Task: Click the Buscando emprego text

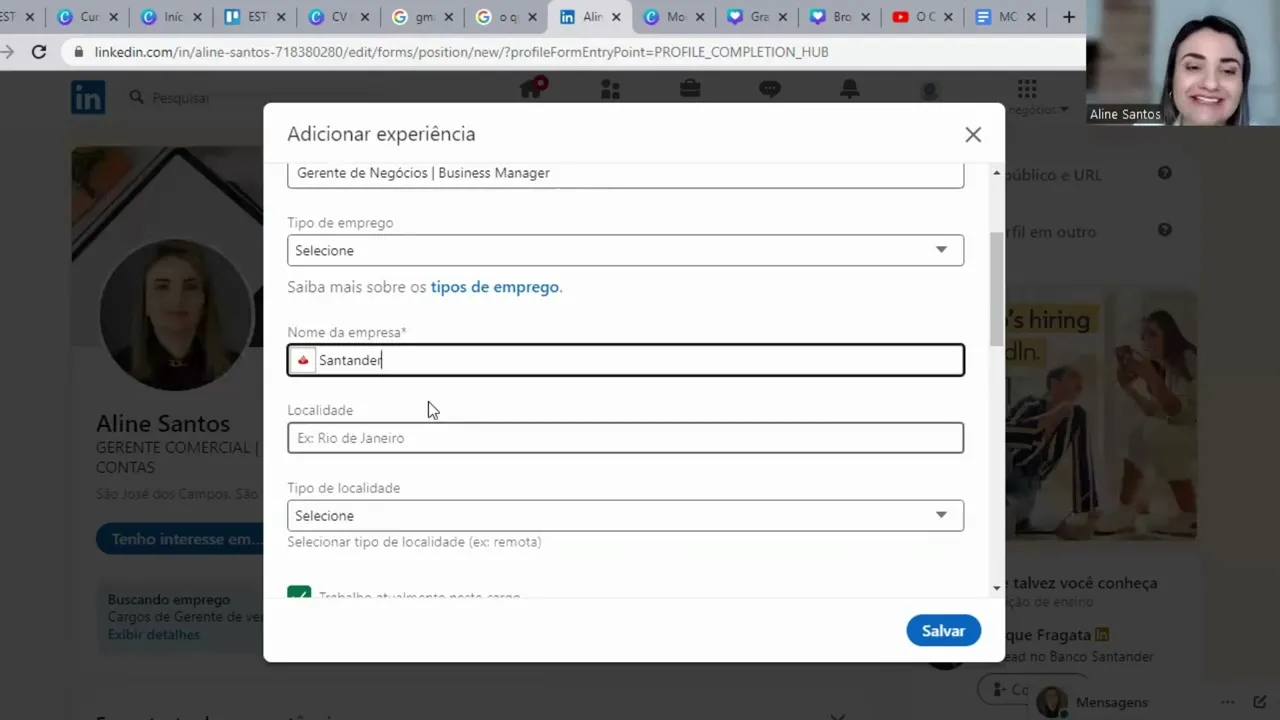Action: pos(169,599)
